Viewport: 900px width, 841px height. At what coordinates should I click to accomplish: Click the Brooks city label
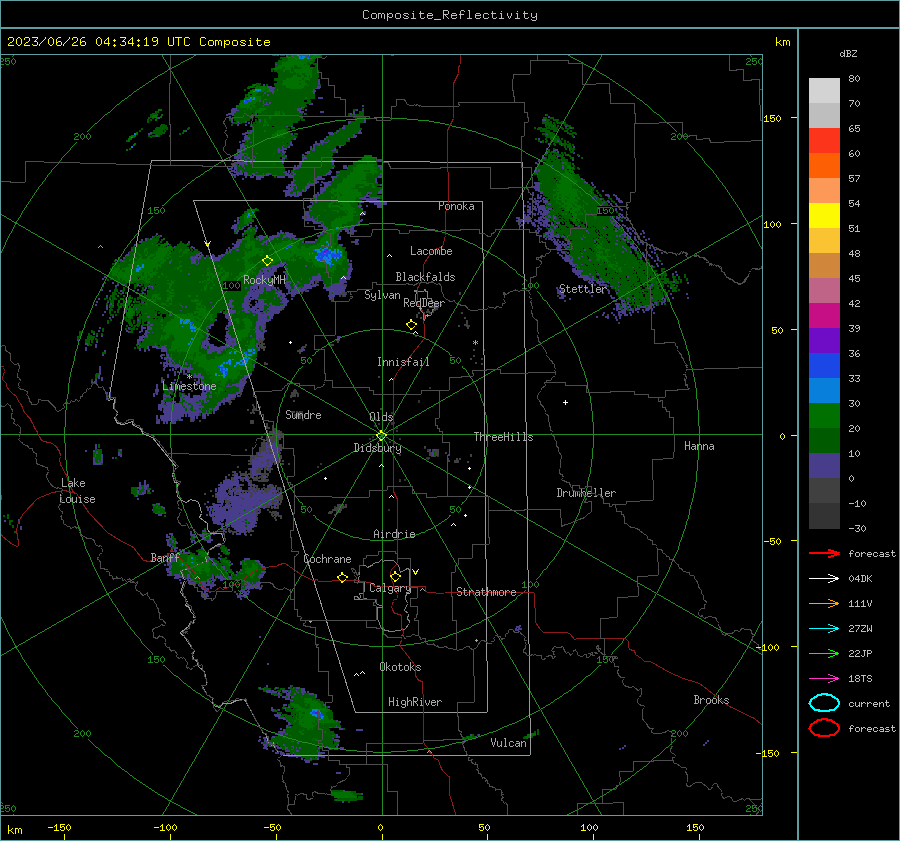click(x=711, y=700)
